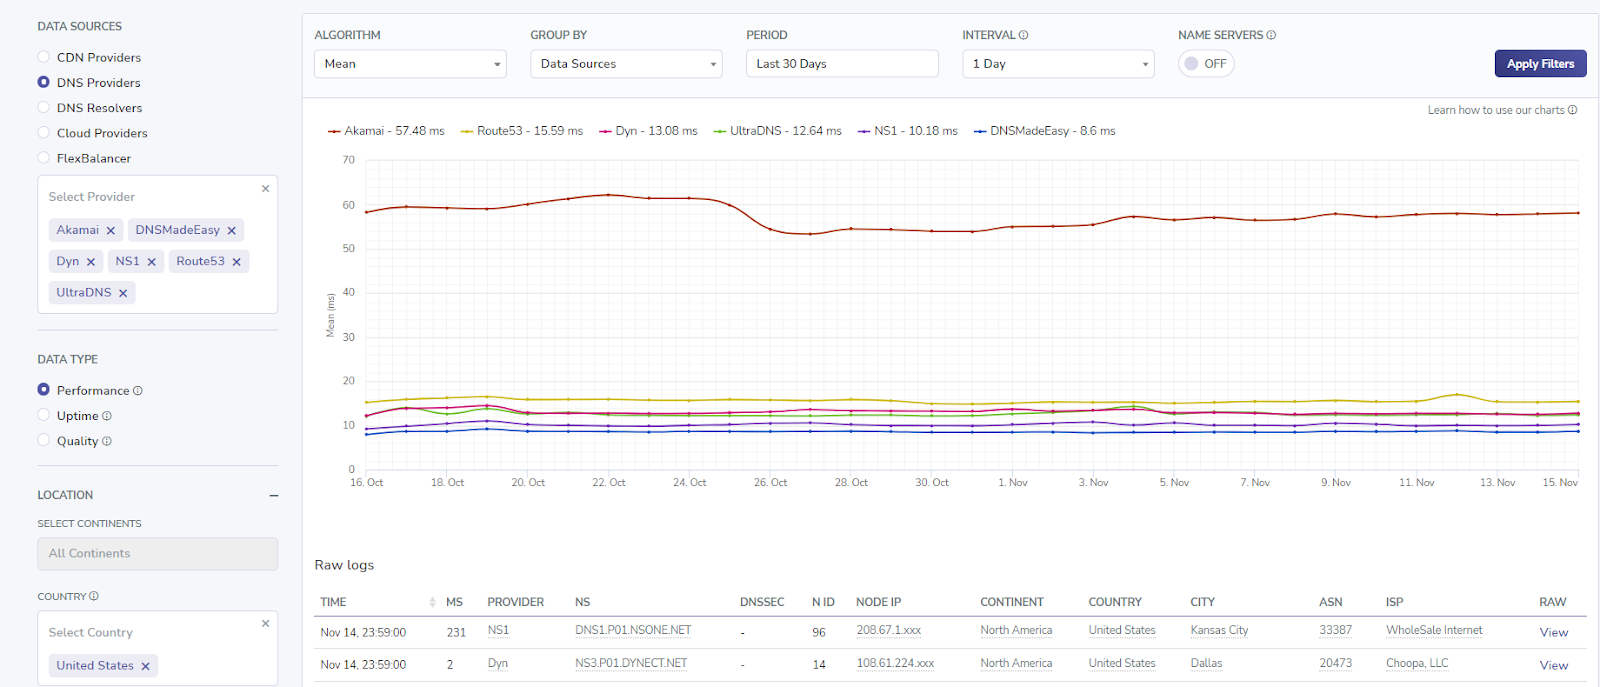Image resolution: width=1600 pixels, height=687 pixels.
Task: Open the Country info tooltip icon
Action: [94, 596]
